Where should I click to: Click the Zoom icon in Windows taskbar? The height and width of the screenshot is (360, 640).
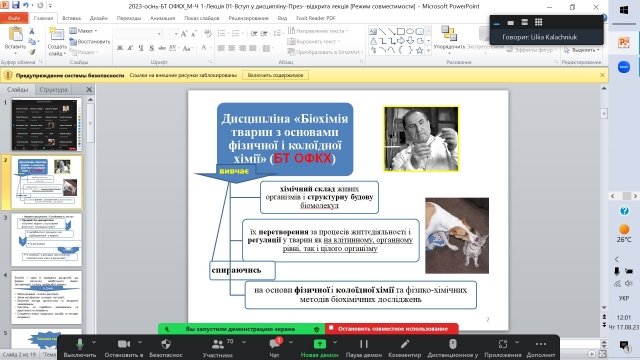tap(624, 67)
